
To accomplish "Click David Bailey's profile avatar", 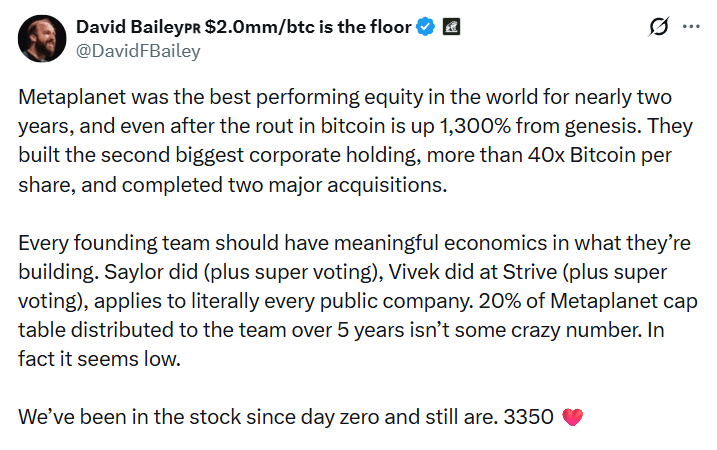I will pyautogui.click(x=42, y=38).
